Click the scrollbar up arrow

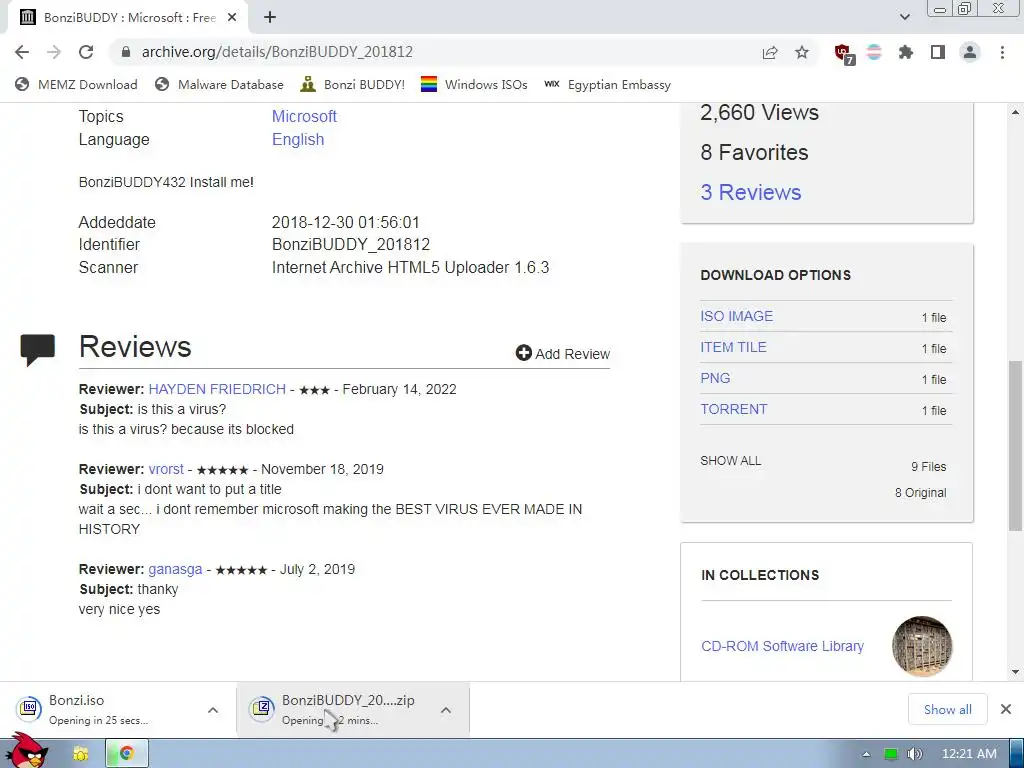pyautogui.click(x=1016, y=112)
